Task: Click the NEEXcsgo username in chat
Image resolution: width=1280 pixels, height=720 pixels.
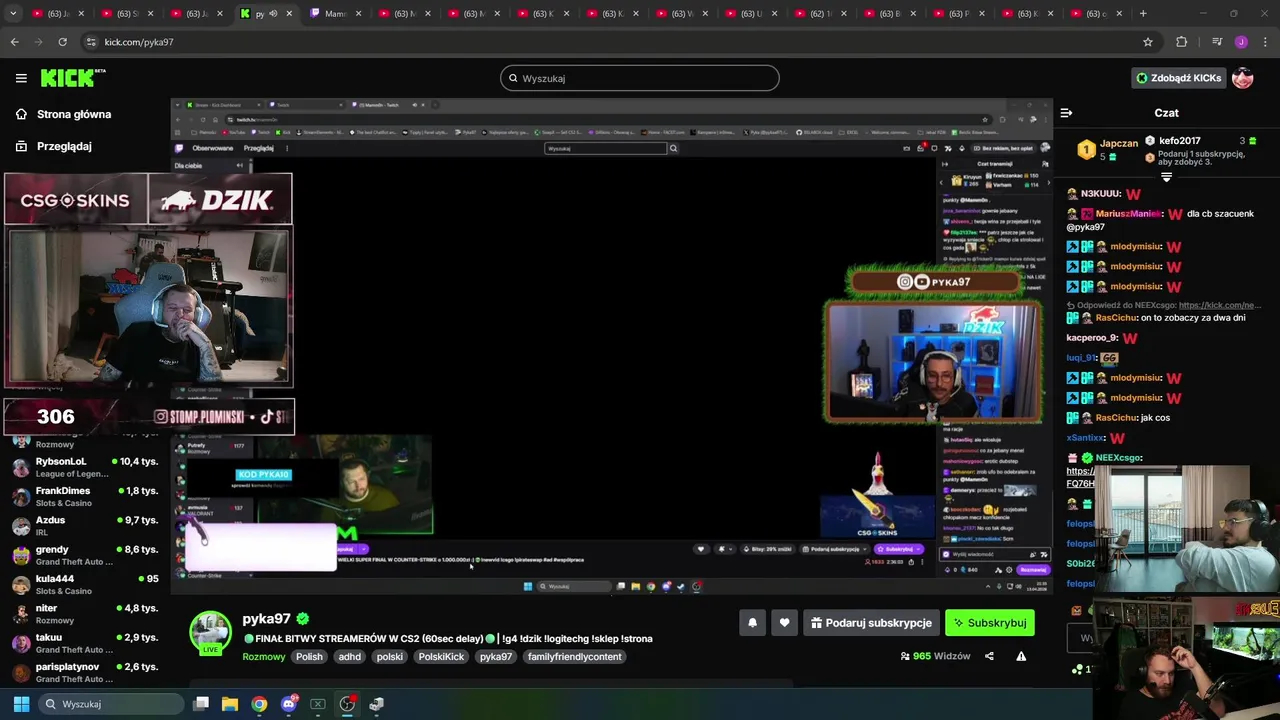Action: tap(1119, 458)
